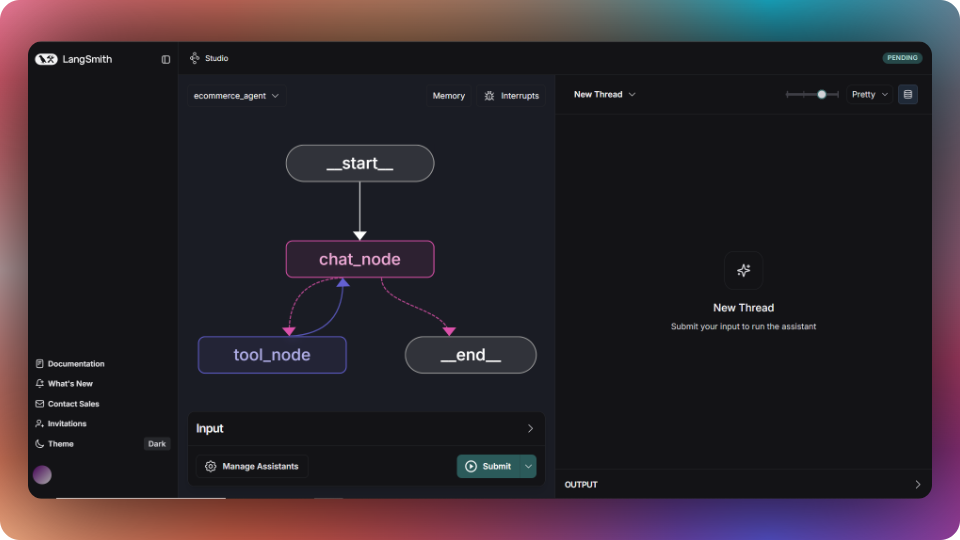Screen dimensions: 960x540
Task: Open the What's New link
Action: pyautogui.click(x=70, y=384)
